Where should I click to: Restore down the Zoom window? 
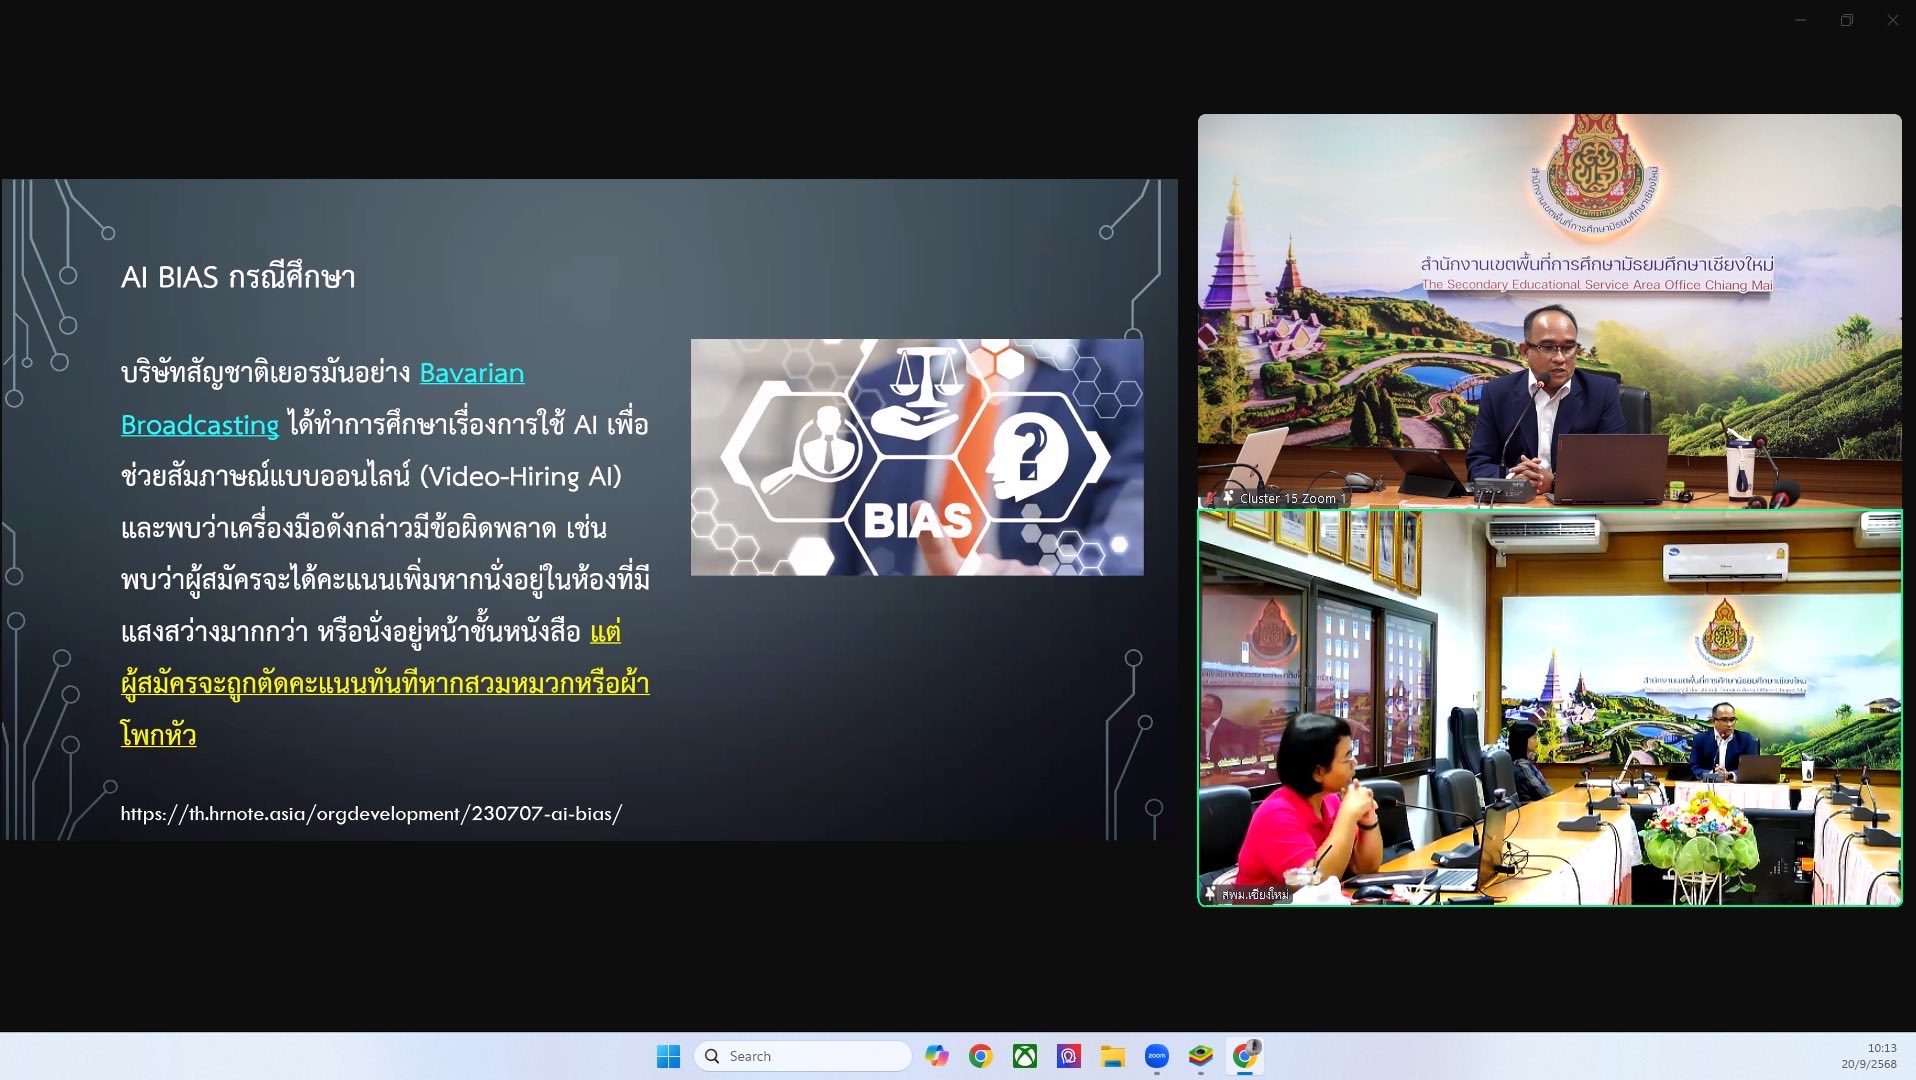(1846, 20)
